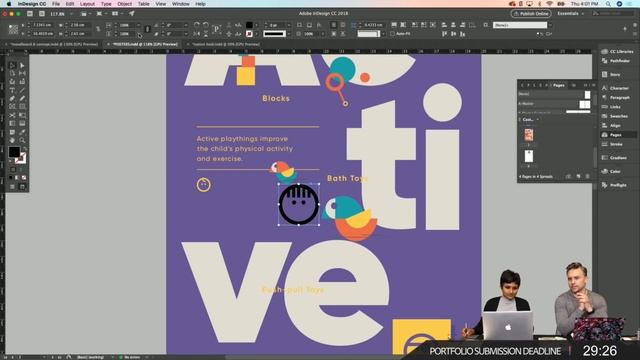Select A-Master row in Pages panel
The height and width of the screenshot is (360, 640).
[554, 104]
